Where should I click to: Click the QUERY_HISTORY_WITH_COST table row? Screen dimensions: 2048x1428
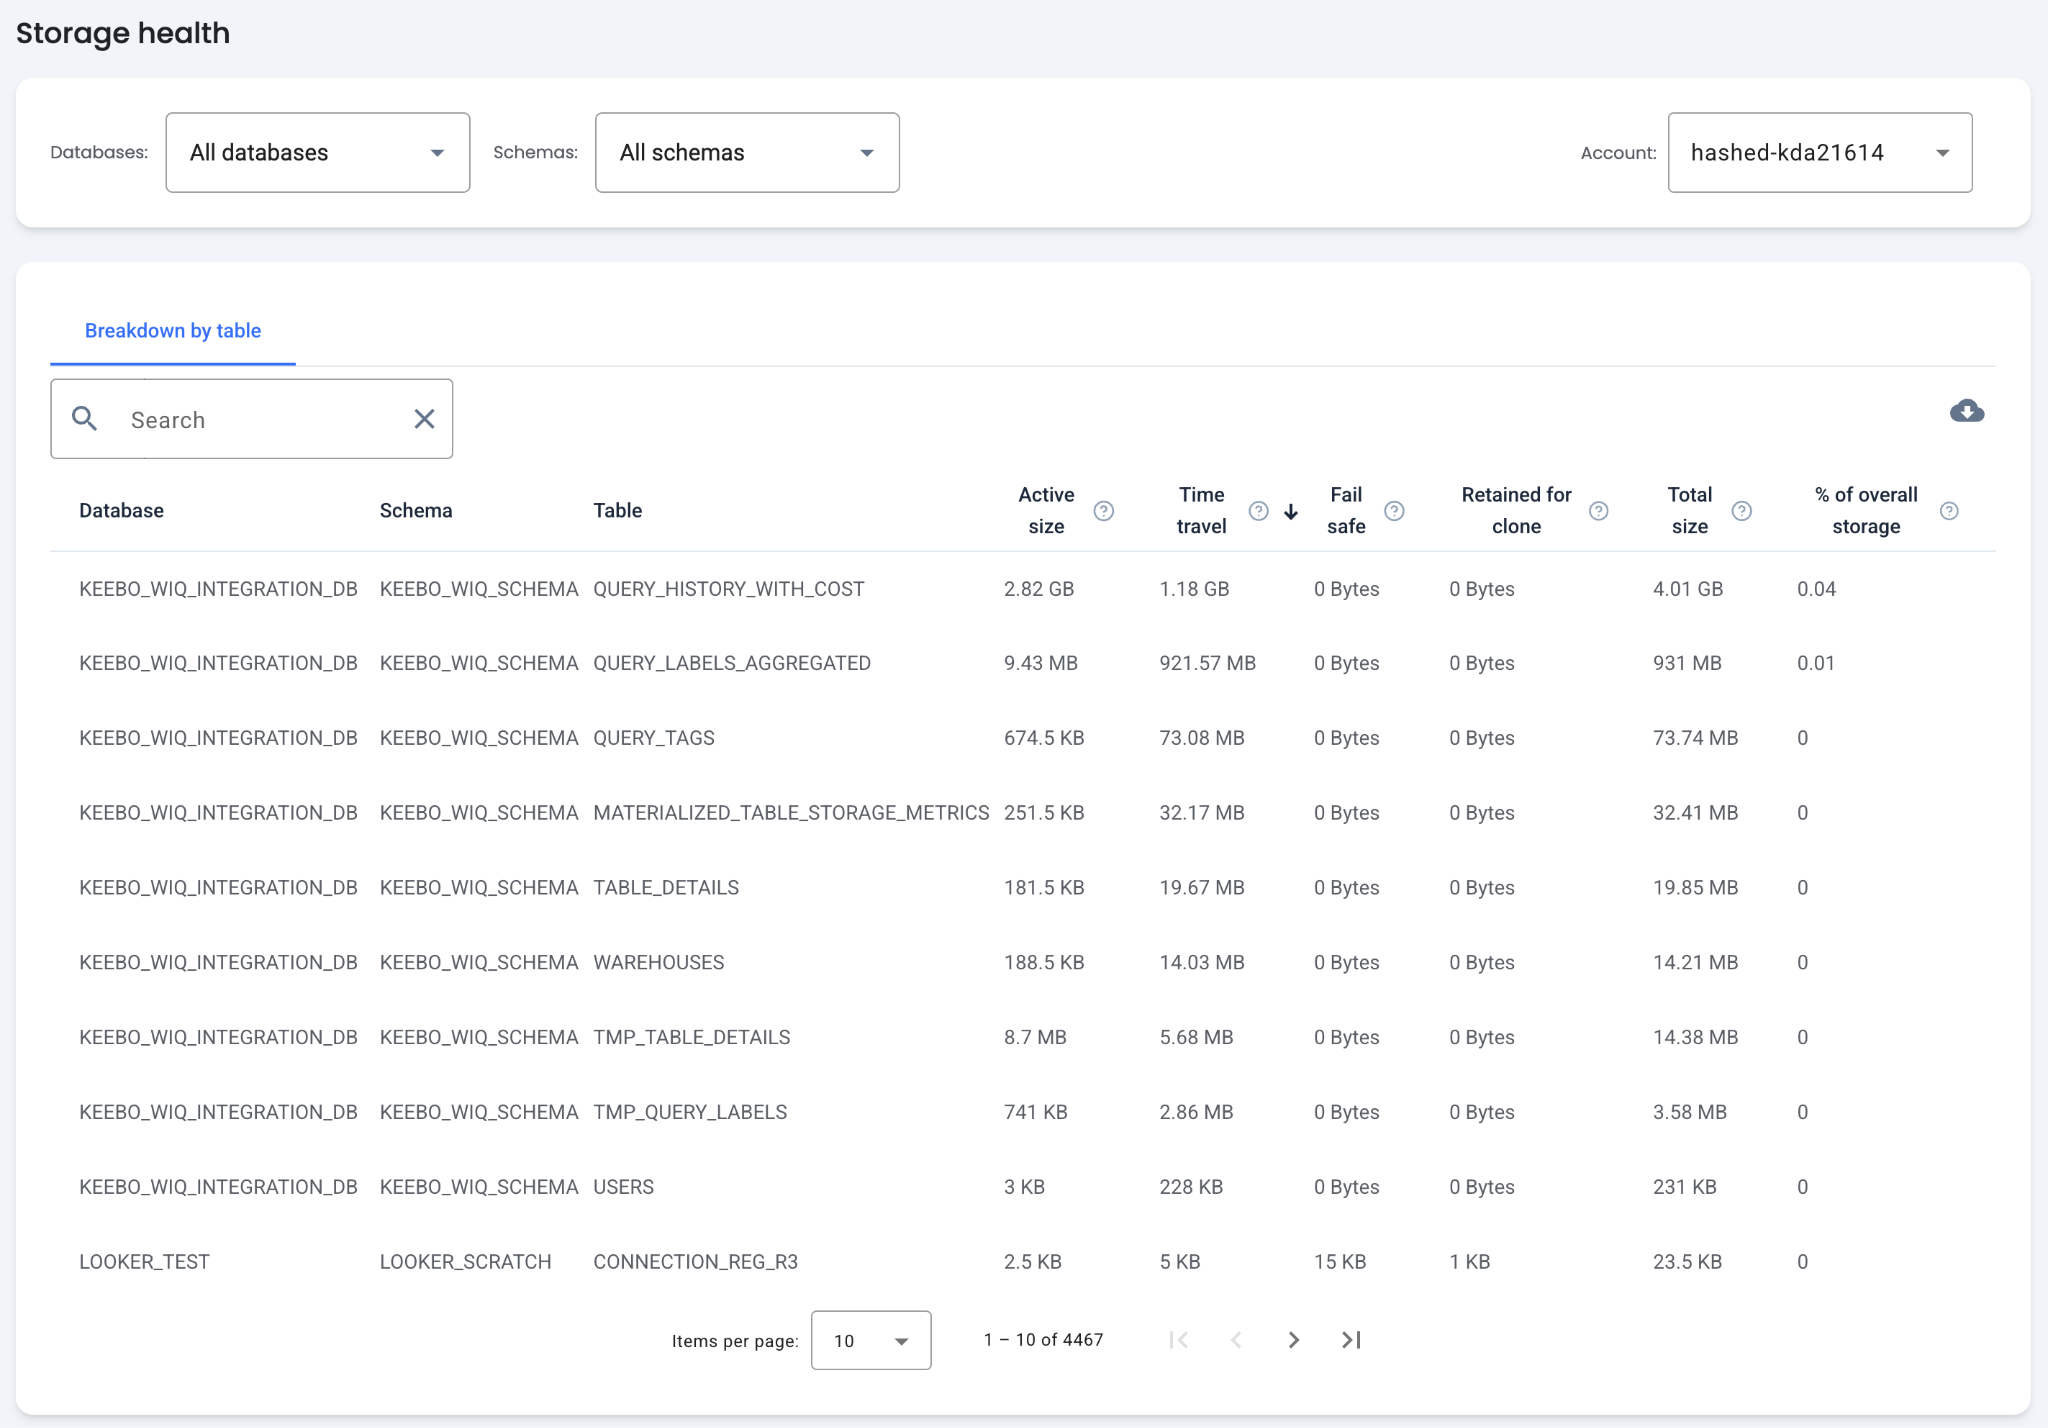pyautogui.click(x=728, y=589)
